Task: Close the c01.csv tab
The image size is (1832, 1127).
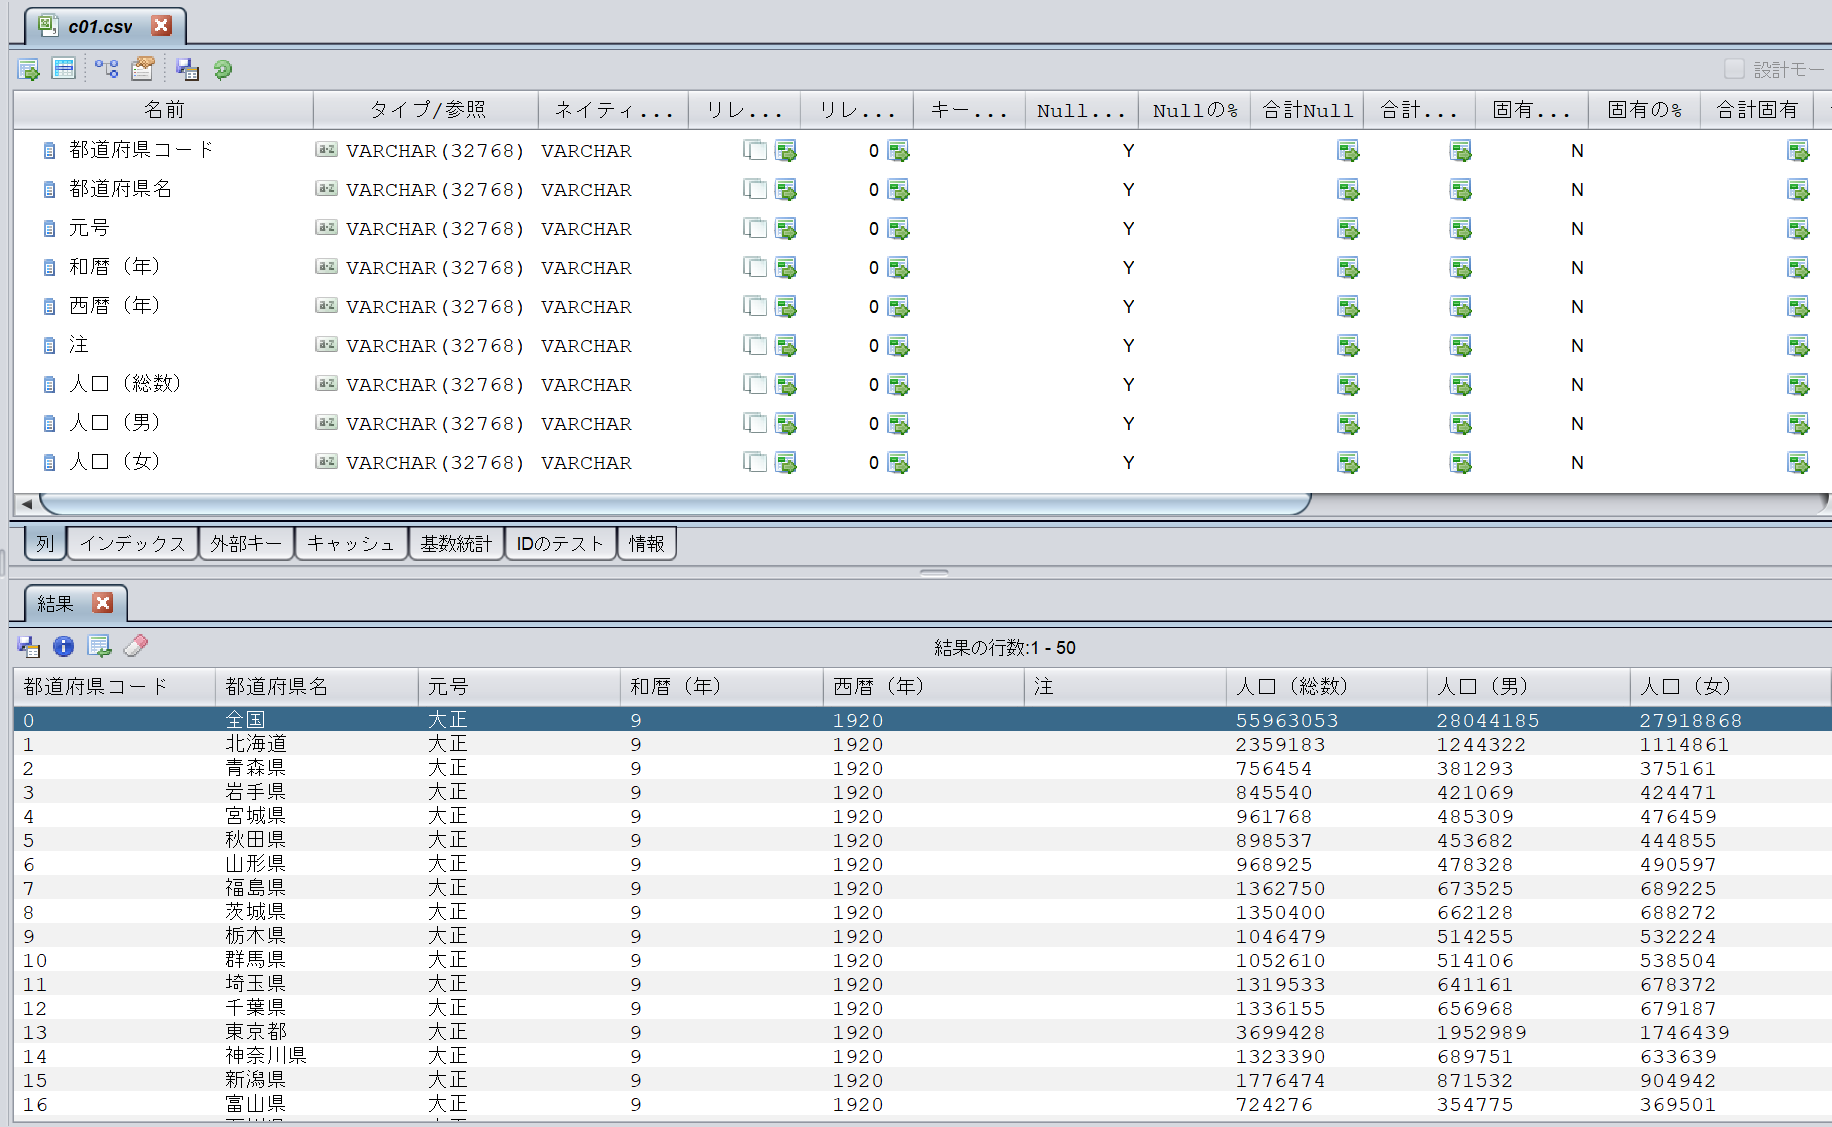Action: tap(161, 26)
